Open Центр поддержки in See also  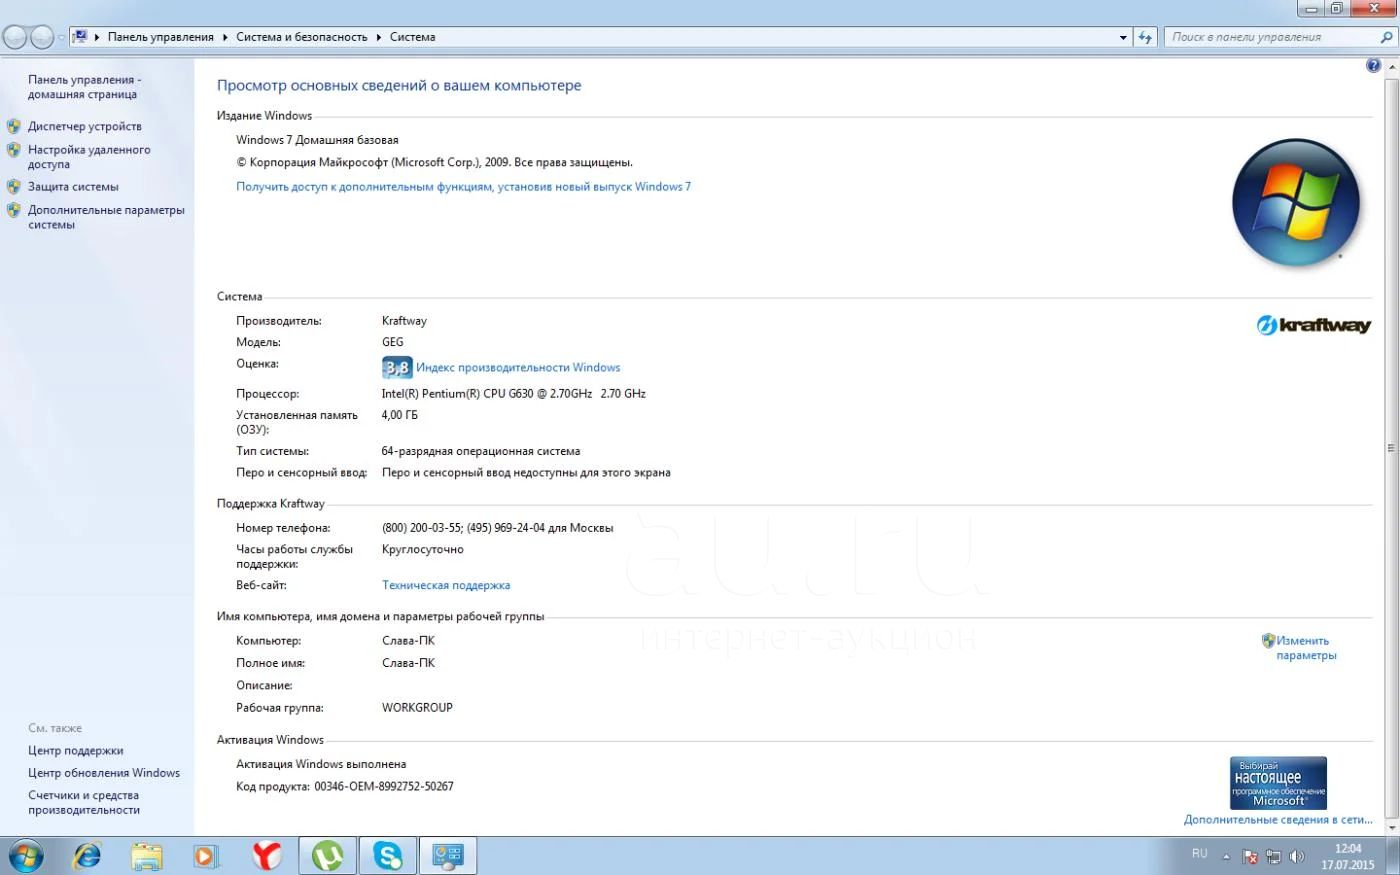click(x=76, y=751)
